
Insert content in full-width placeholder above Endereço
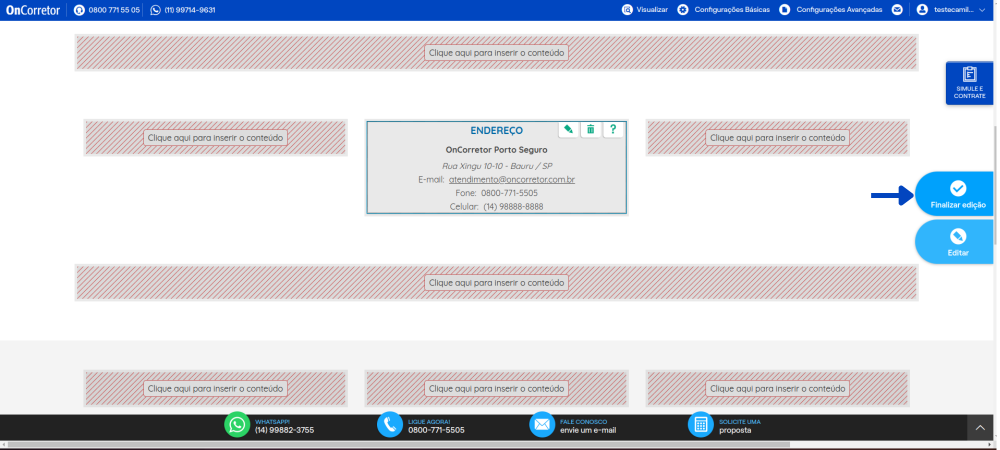pyautogui.click(x=496, y=52)
